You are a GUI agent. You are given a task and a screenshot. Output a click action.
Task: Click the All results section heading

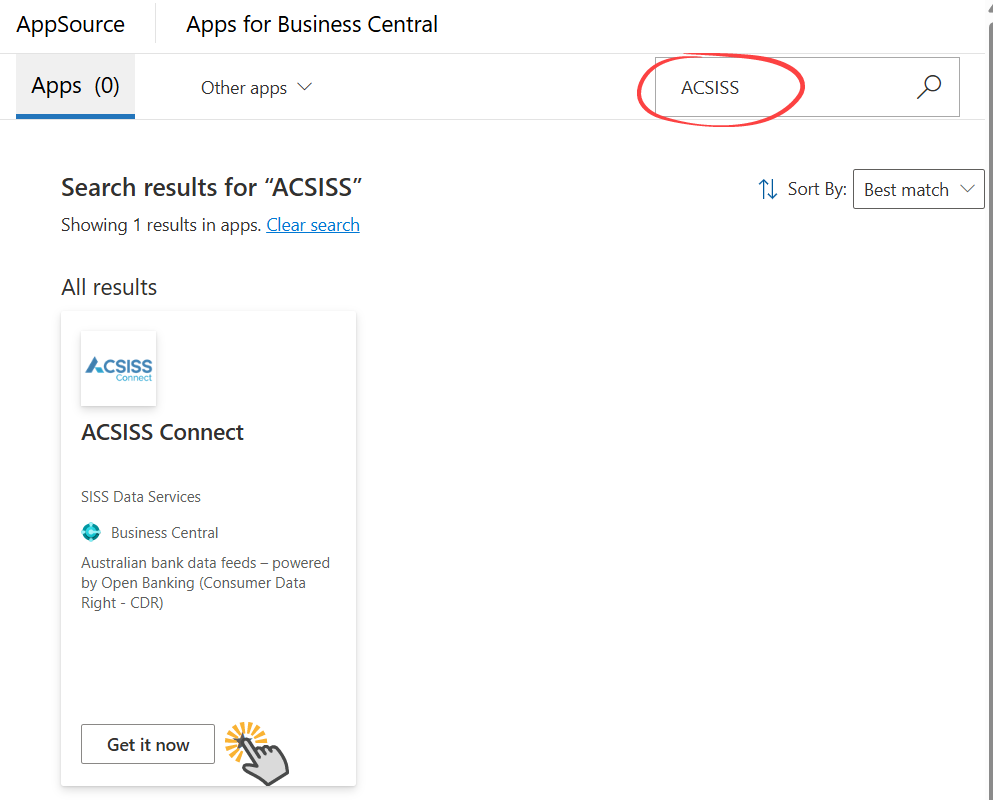pyautogui.click(x=109, y=287)
